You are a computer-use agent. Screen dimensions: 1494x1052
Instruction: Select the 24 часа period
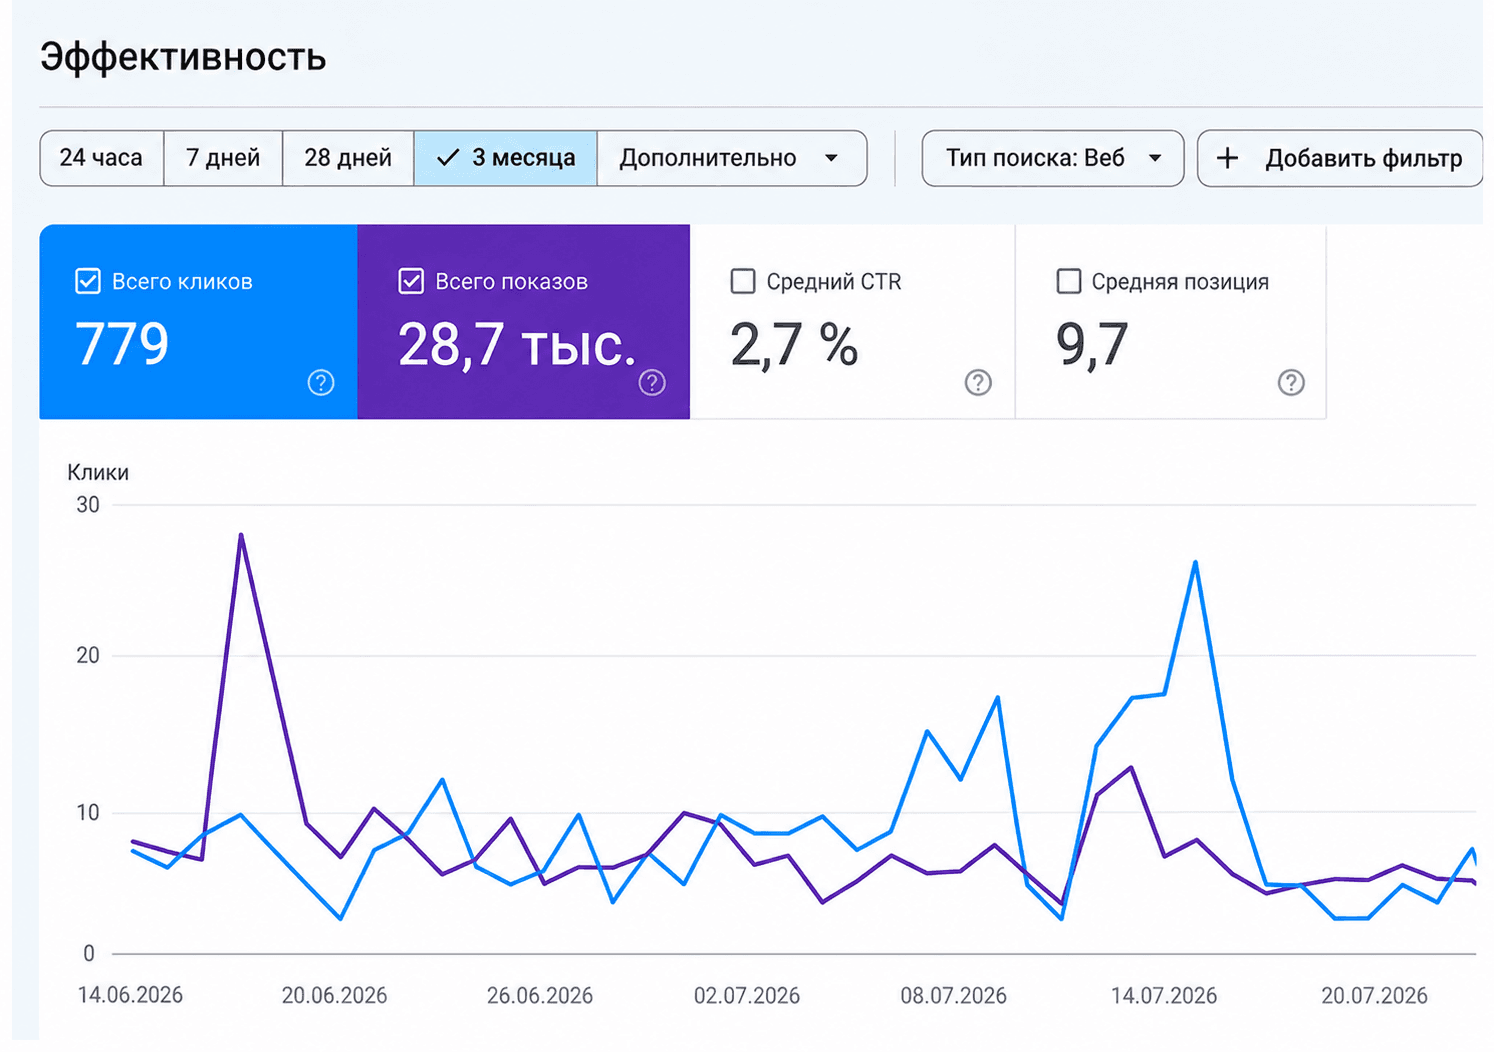click(101, 158)
